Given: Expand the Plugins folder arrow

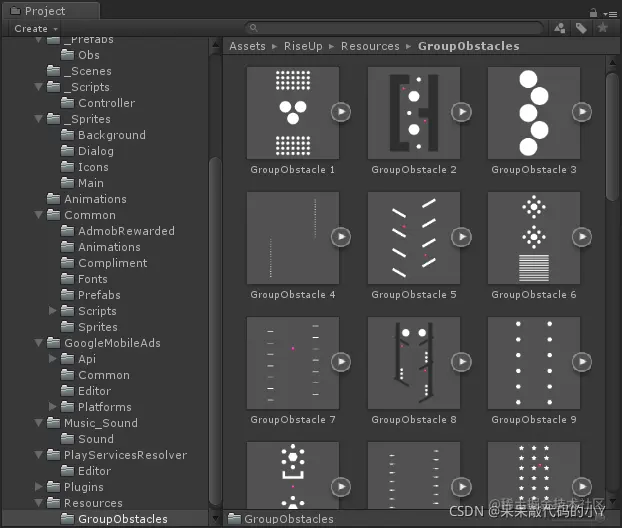Looking at the screenshot, I should pos(38,487).
